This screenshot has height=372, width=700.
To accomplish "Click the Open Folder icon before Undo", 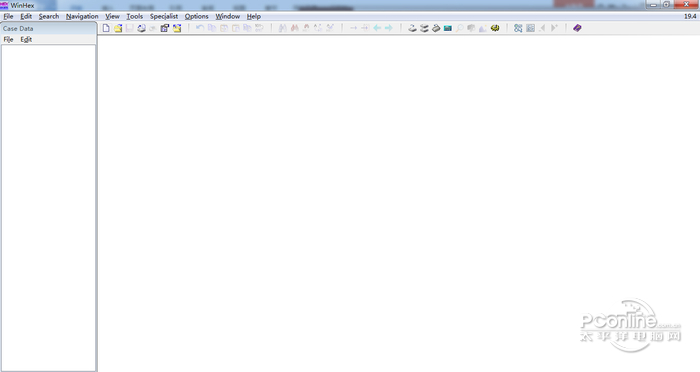I will (x=177, y=28).
